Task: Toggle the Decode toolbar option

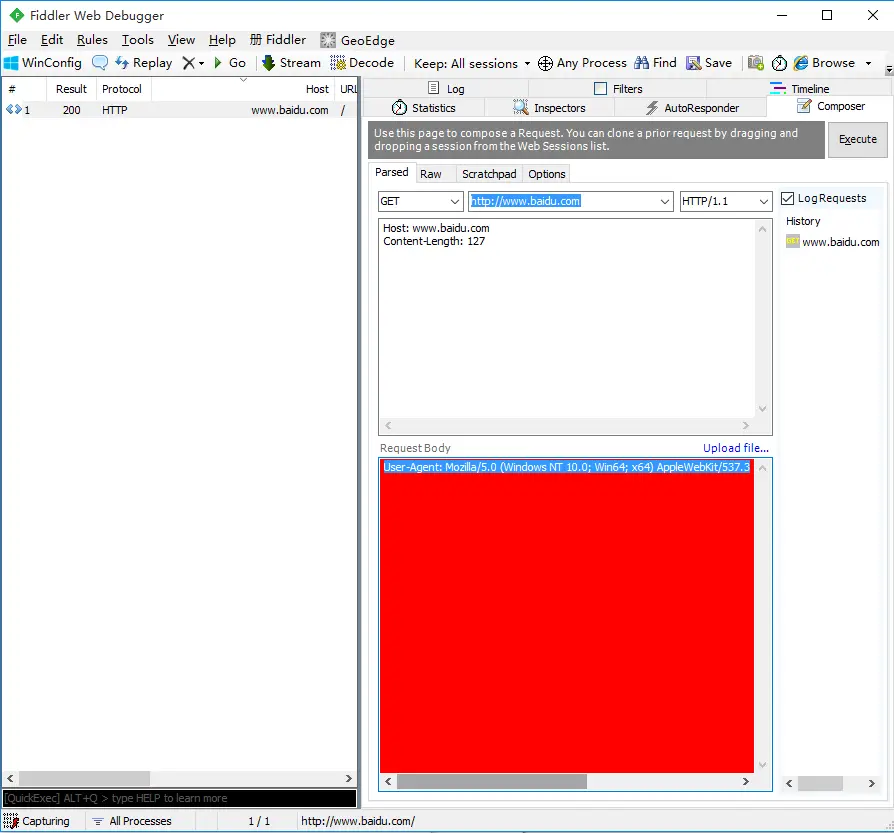Action: (362, 63)
